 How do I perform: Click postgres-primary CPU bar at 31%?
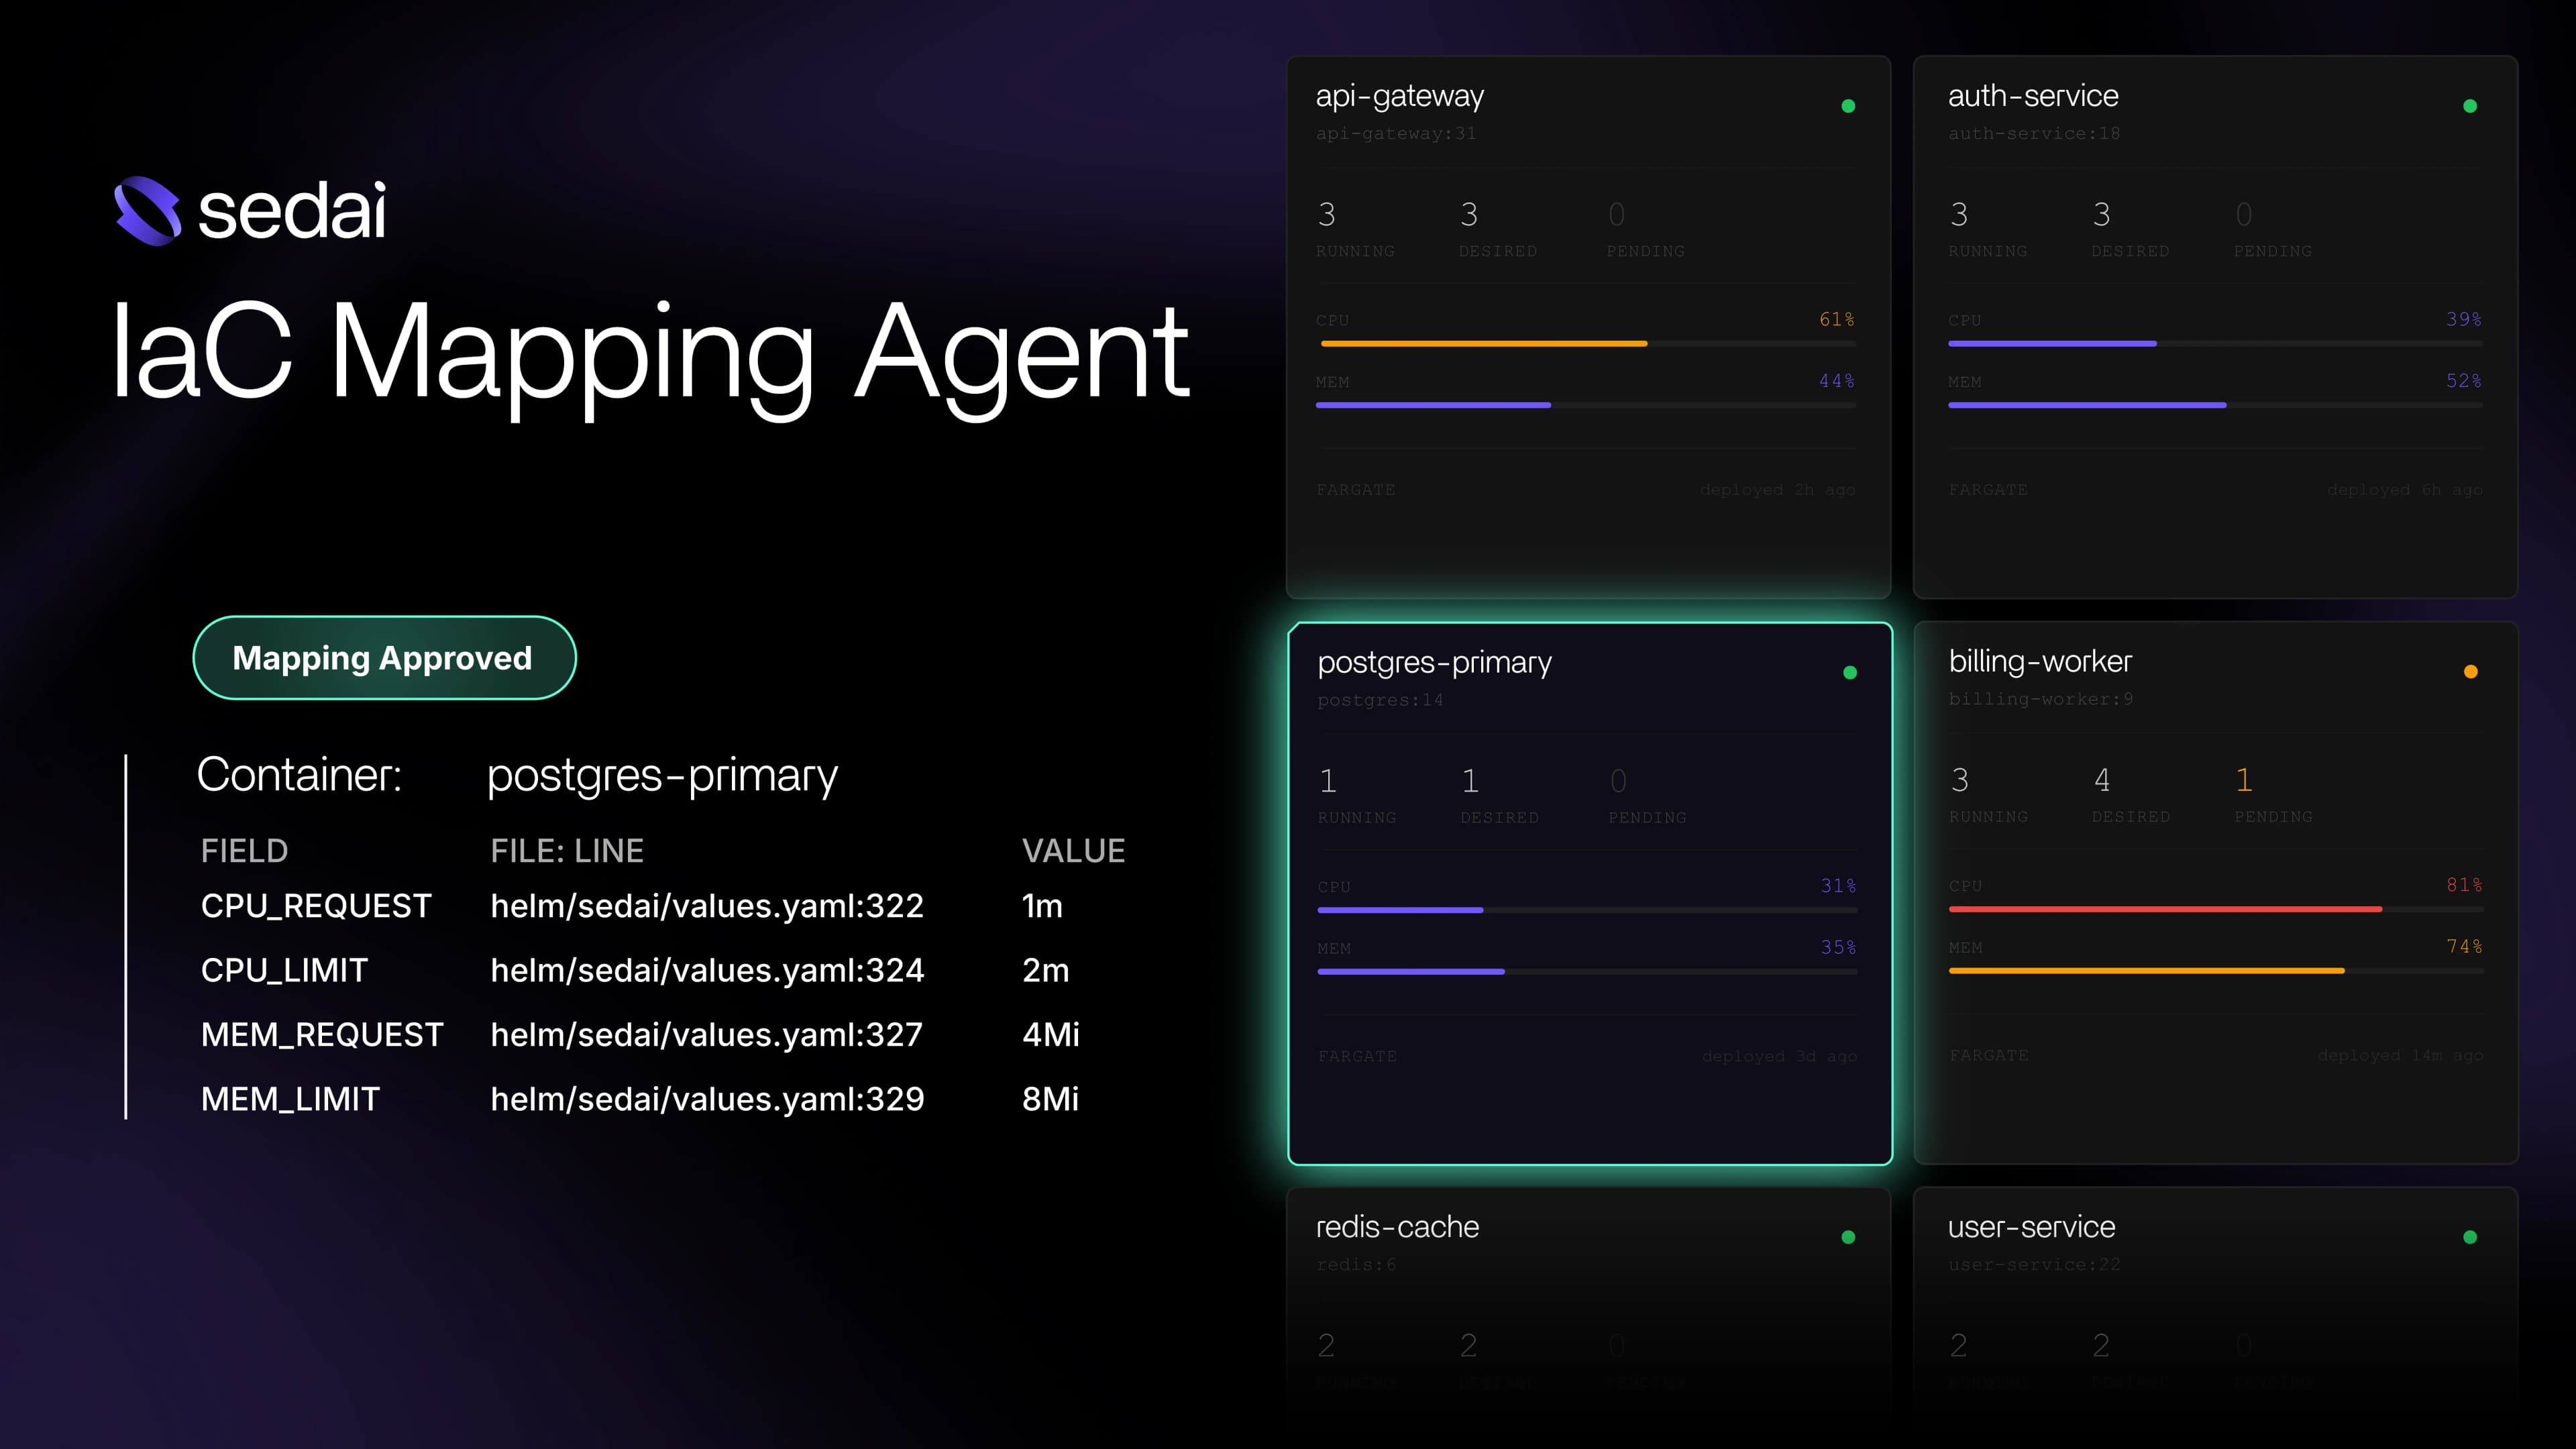tap(1587, 910)
